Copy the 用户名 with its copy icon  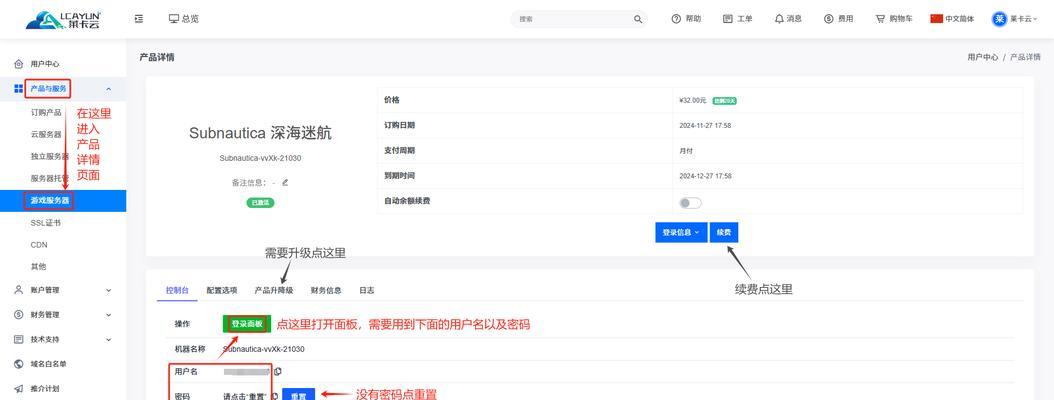click(x=278, y=371)
